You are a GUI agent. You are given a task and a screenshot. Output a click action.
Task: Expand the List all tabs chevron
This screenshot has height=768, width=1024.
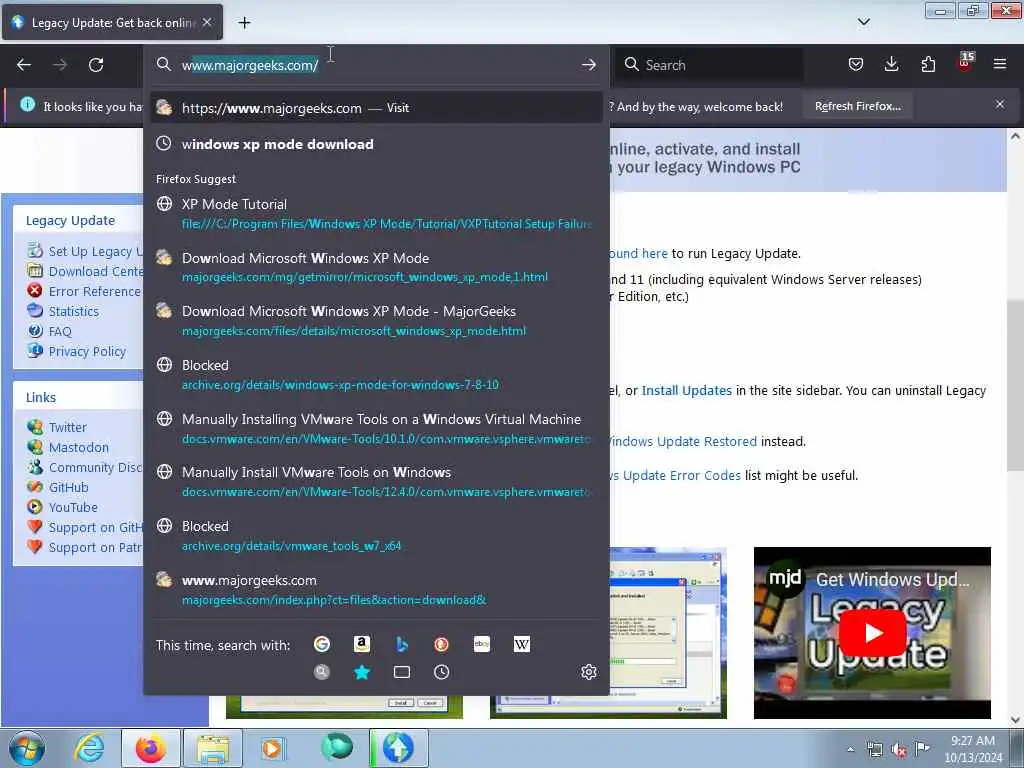click(x=863, y=22)
